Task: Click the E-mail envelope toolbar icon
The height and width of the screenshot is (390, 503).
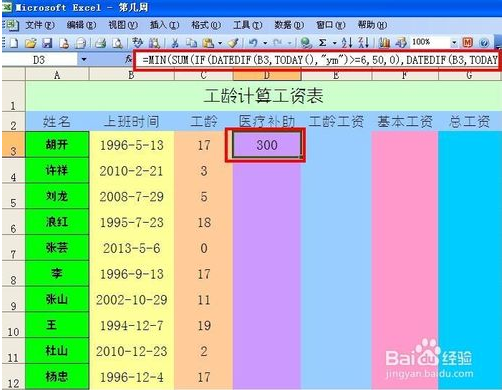Action: click(80, 43)
